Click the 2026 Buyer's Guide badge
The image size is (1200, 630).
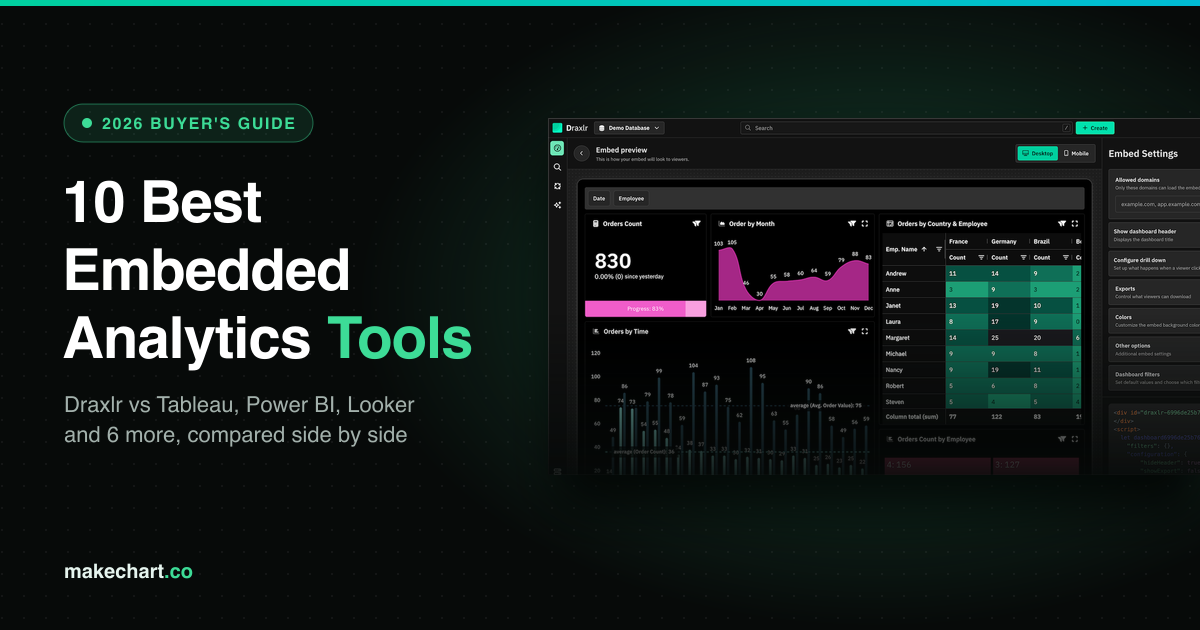tap(188, 123)
